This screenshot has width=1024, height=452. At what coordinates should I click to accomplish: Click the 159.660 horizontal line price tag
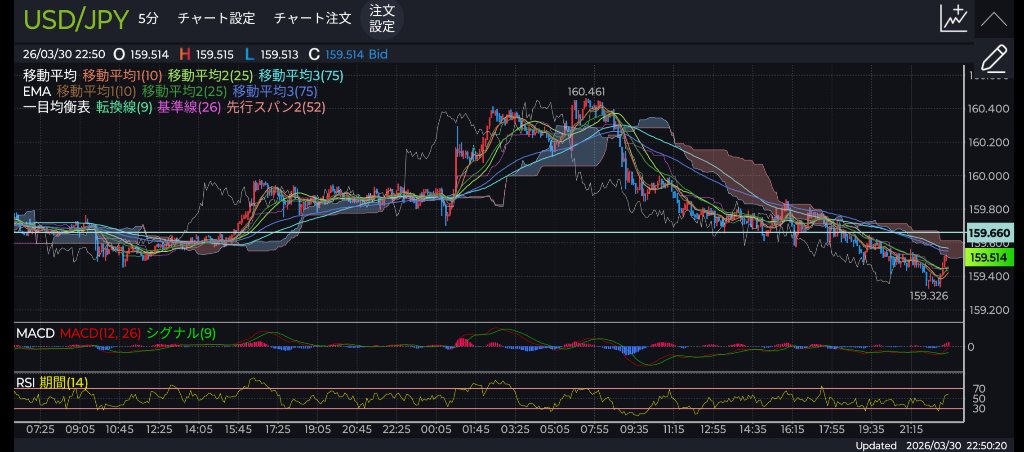(x=988, y=233)
